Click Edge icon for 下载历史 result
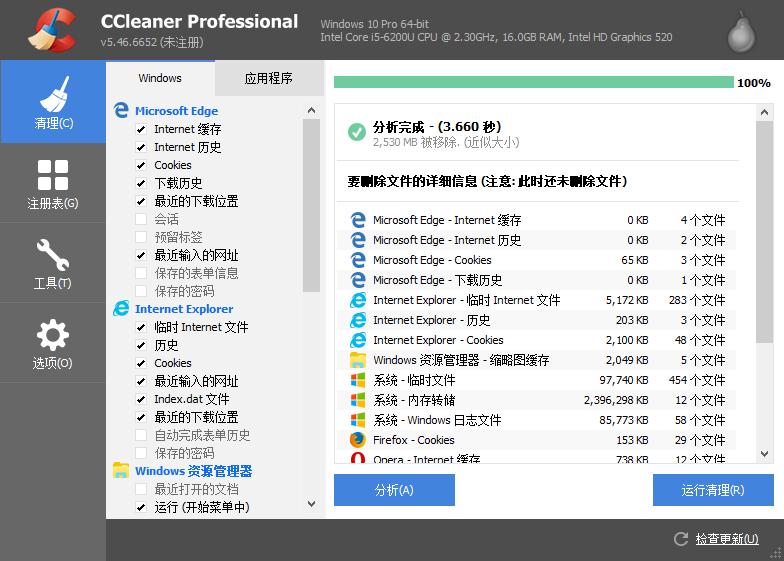Viewport: 784px width, 561px height. click(x=358, y=280)
